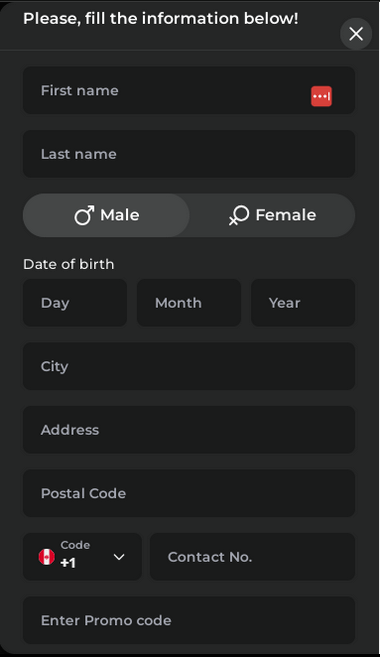Image resolution: width=380 pixels, height=657 pixels.
Task: Click the Canadian flag icon
Action: click(x=47, y=557)
